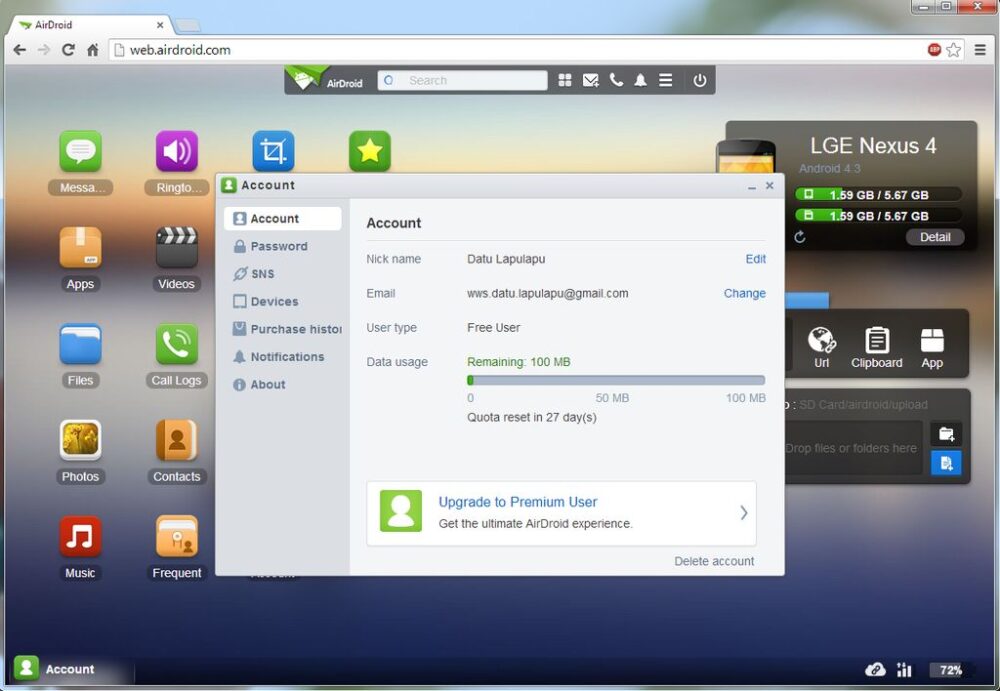Click the connection cloud icon in status bar
This screenshot has width=1000, height=691.
876,669
